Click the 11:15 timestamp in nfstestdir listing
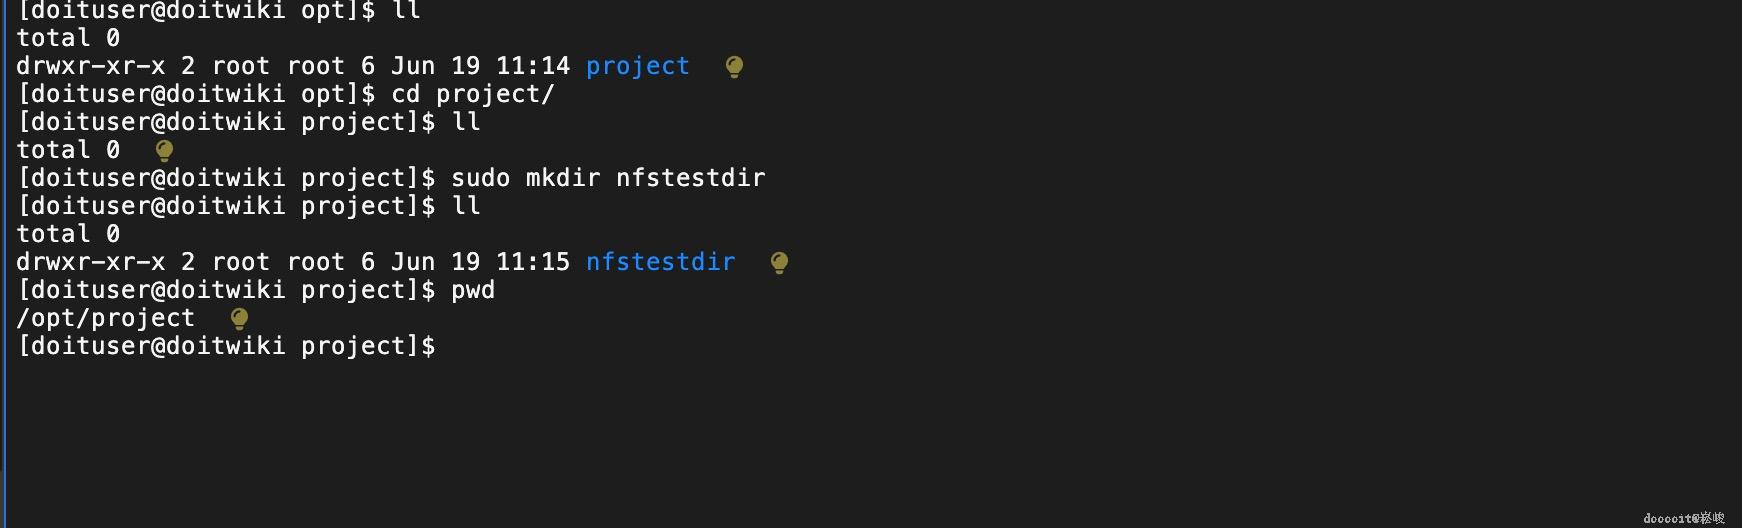 533,262
